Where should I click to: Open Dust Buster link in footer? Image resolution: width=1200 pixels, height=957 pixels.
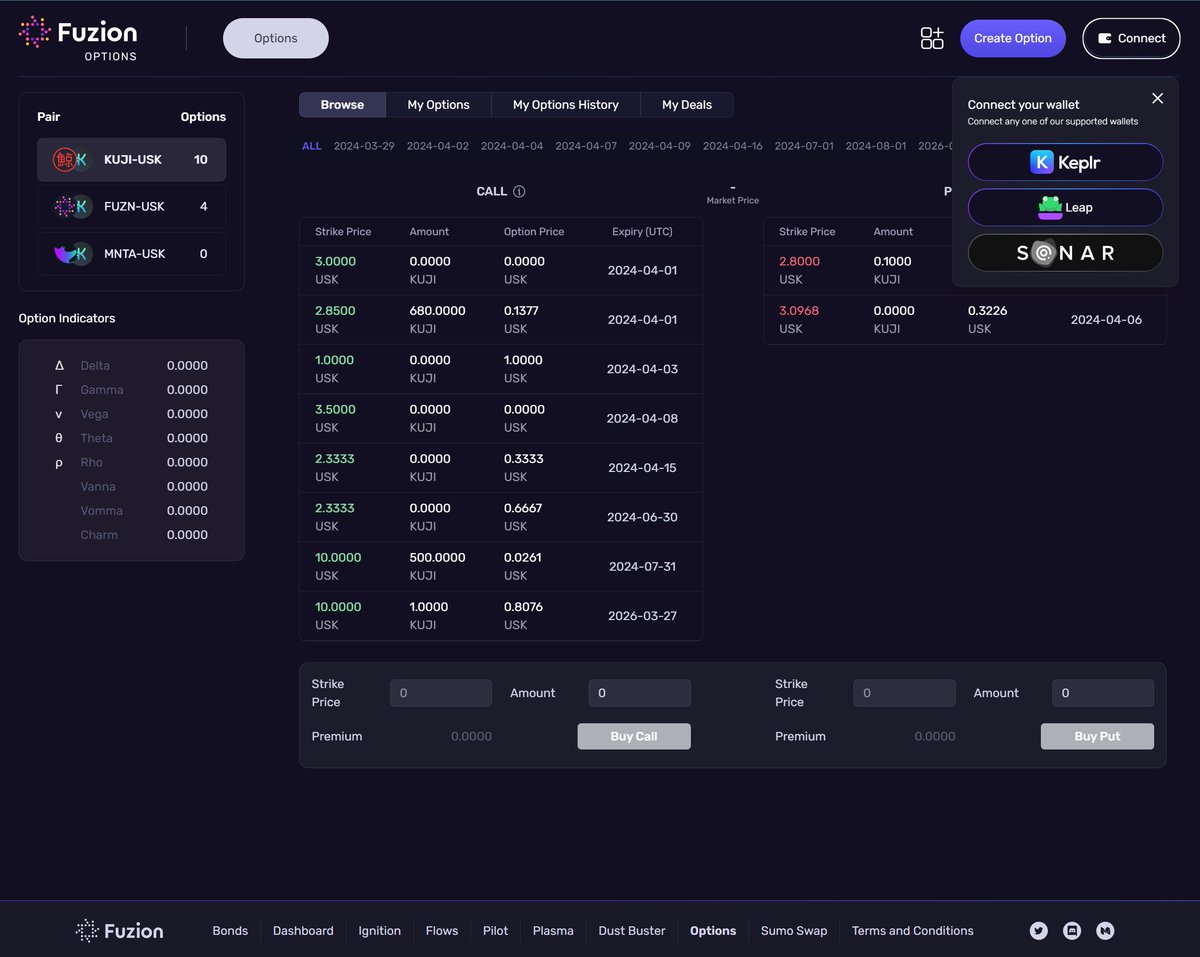coord(632,931)
